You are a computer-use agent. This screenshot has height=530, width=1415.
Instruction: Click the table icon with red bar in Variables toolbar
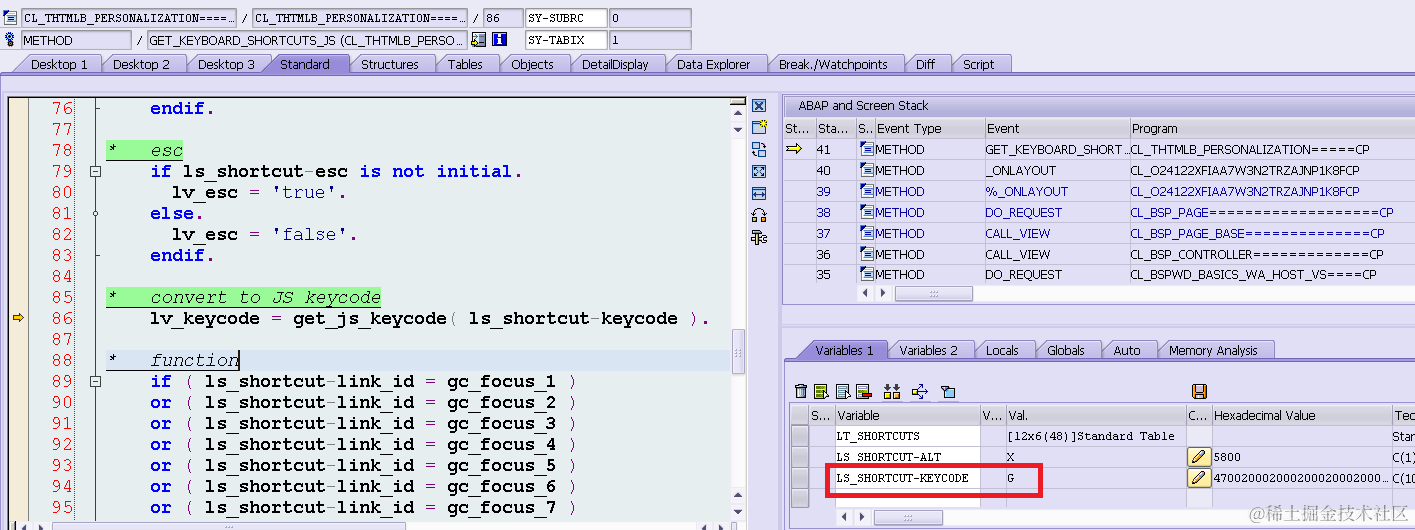(x=863, y=391)
